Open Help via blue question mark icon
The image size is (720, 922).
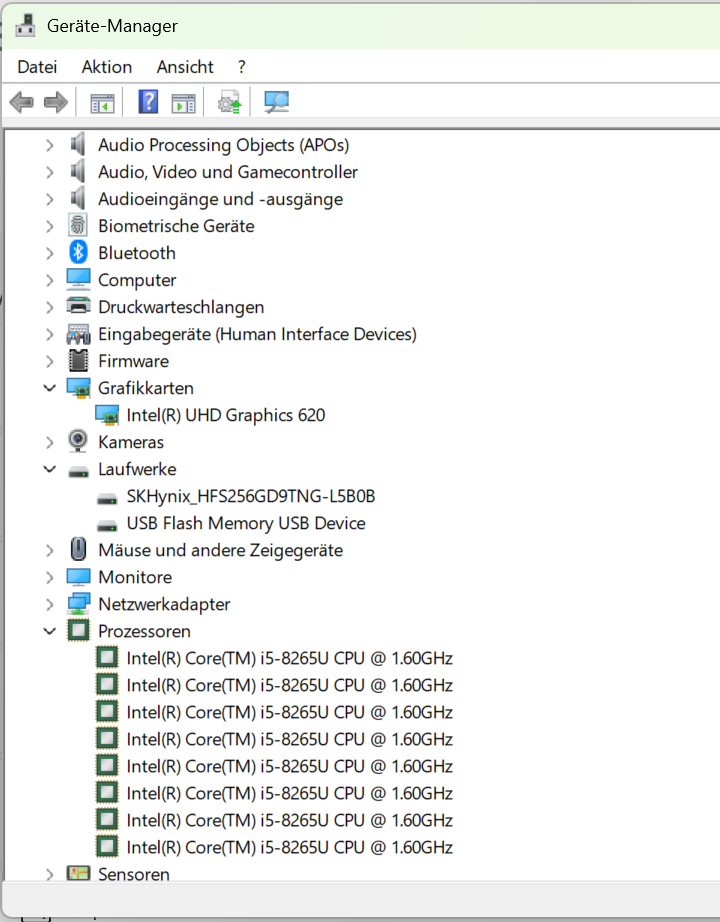click(x=148, y=102)
